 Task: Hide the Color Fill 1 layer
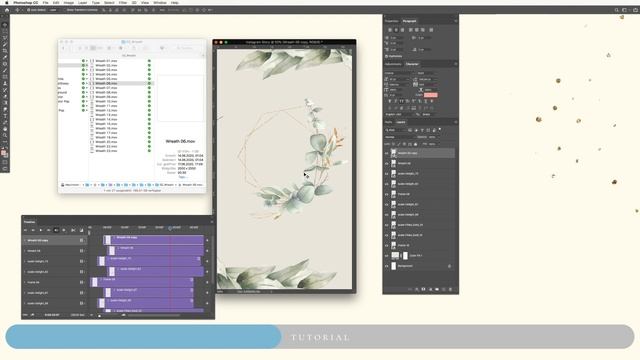coord(387,256)
